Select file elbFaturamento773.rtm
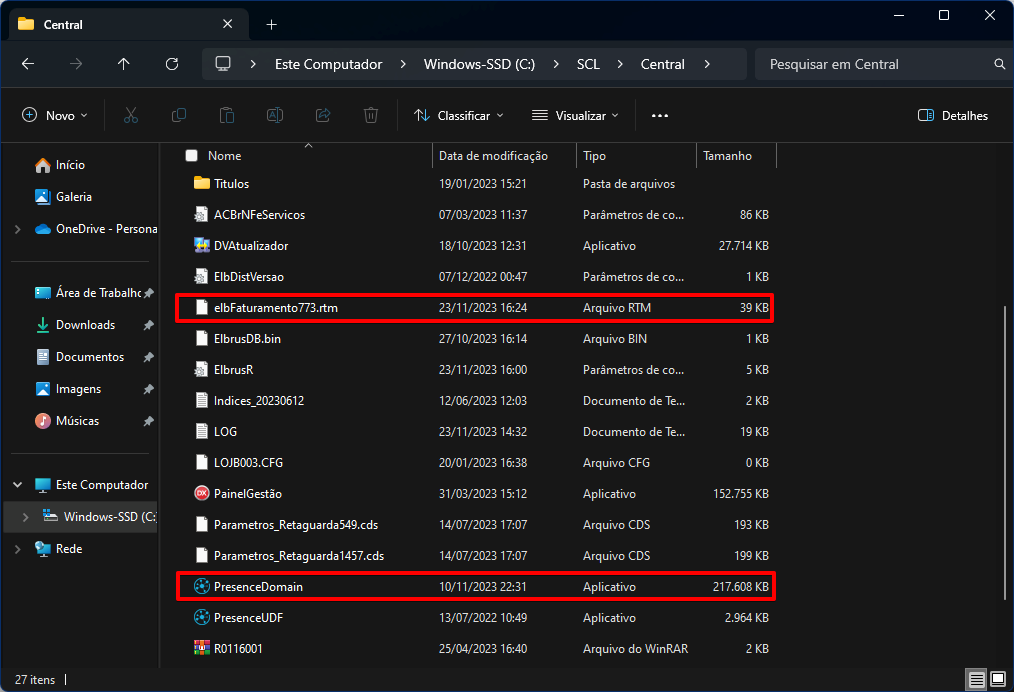 pos(475,308)
